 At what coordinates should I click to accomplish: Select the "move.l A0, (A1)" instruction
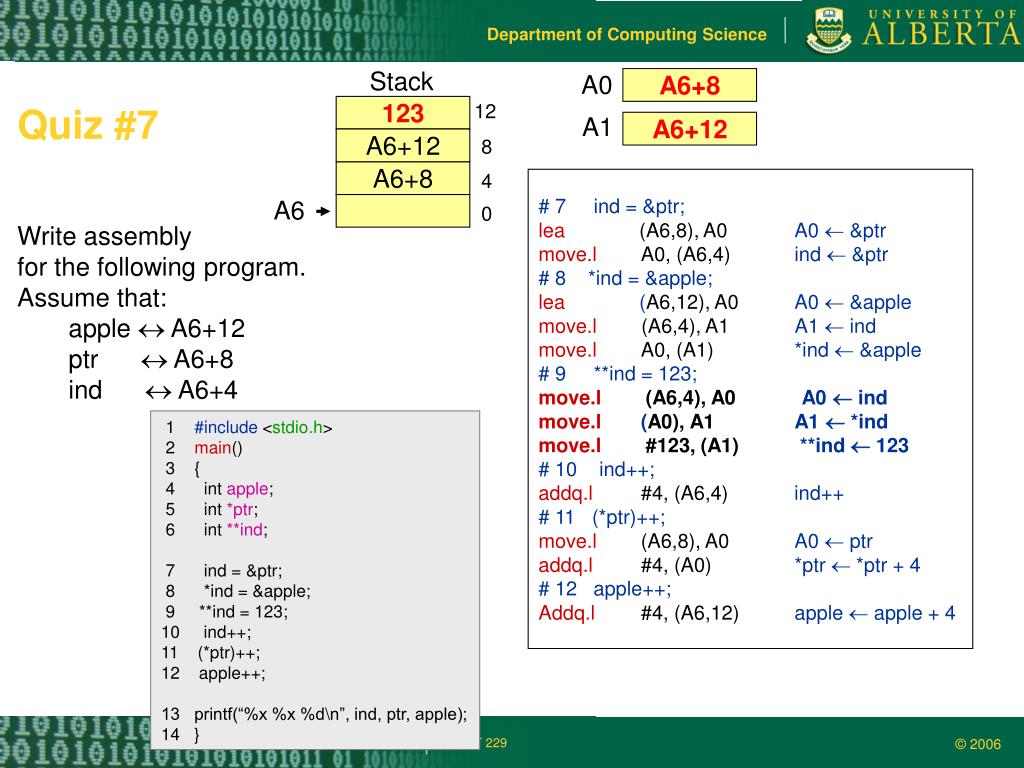pyautogui.click(x=626, y=350)
